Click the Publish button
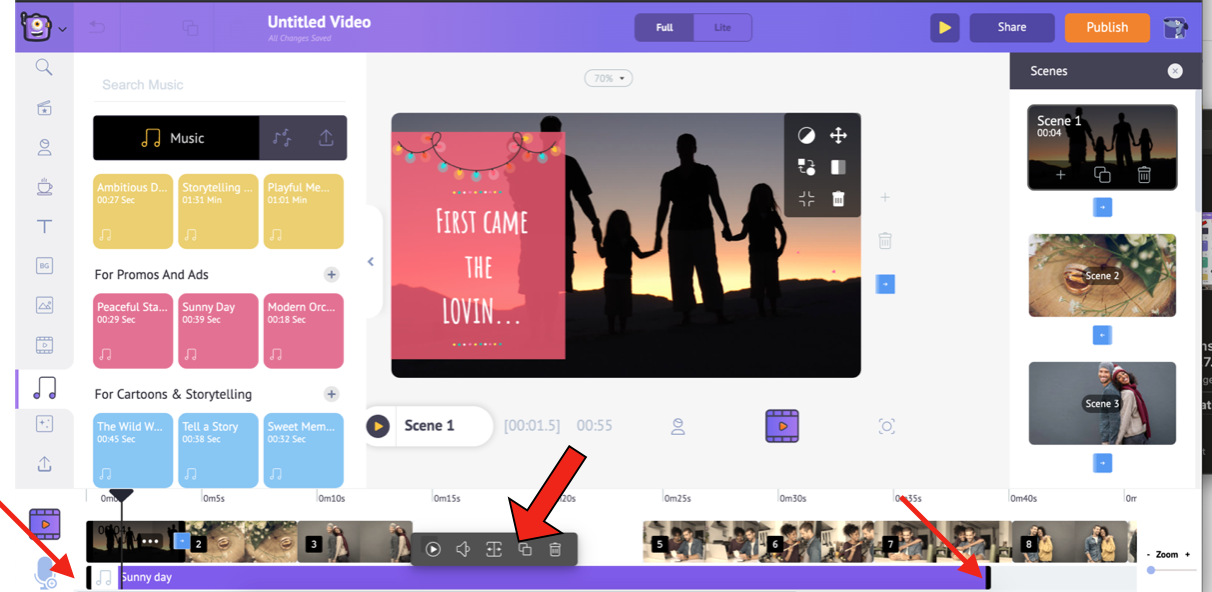 (x=1107, y=28)
